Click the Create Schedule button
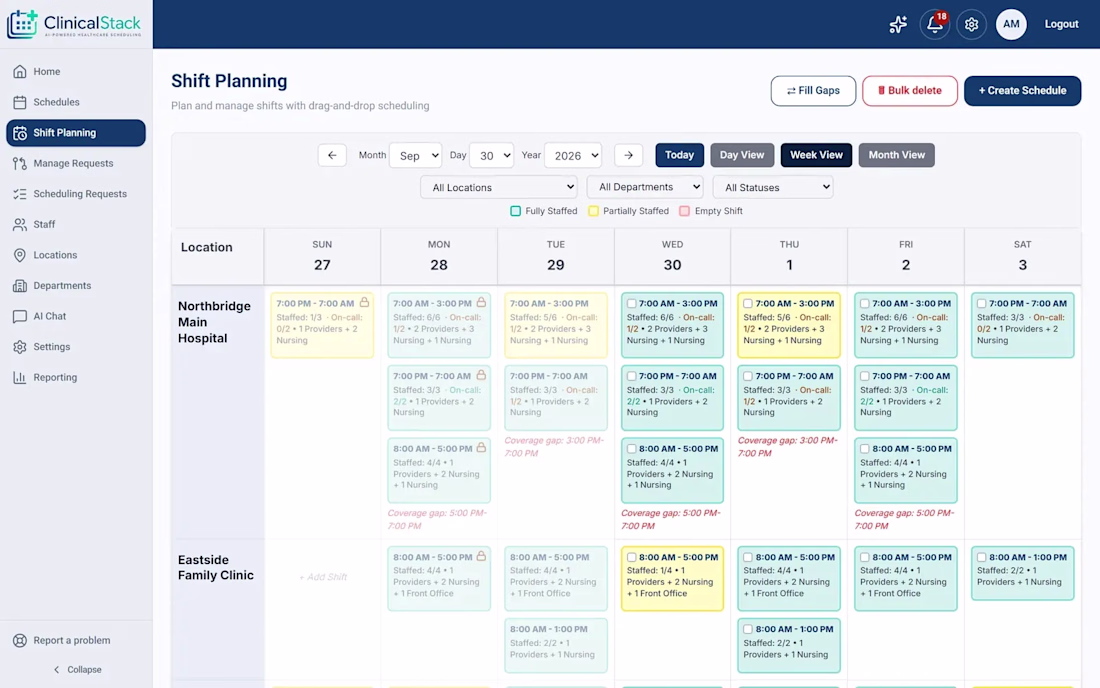1100x688 pixels. pos(1022,91)
